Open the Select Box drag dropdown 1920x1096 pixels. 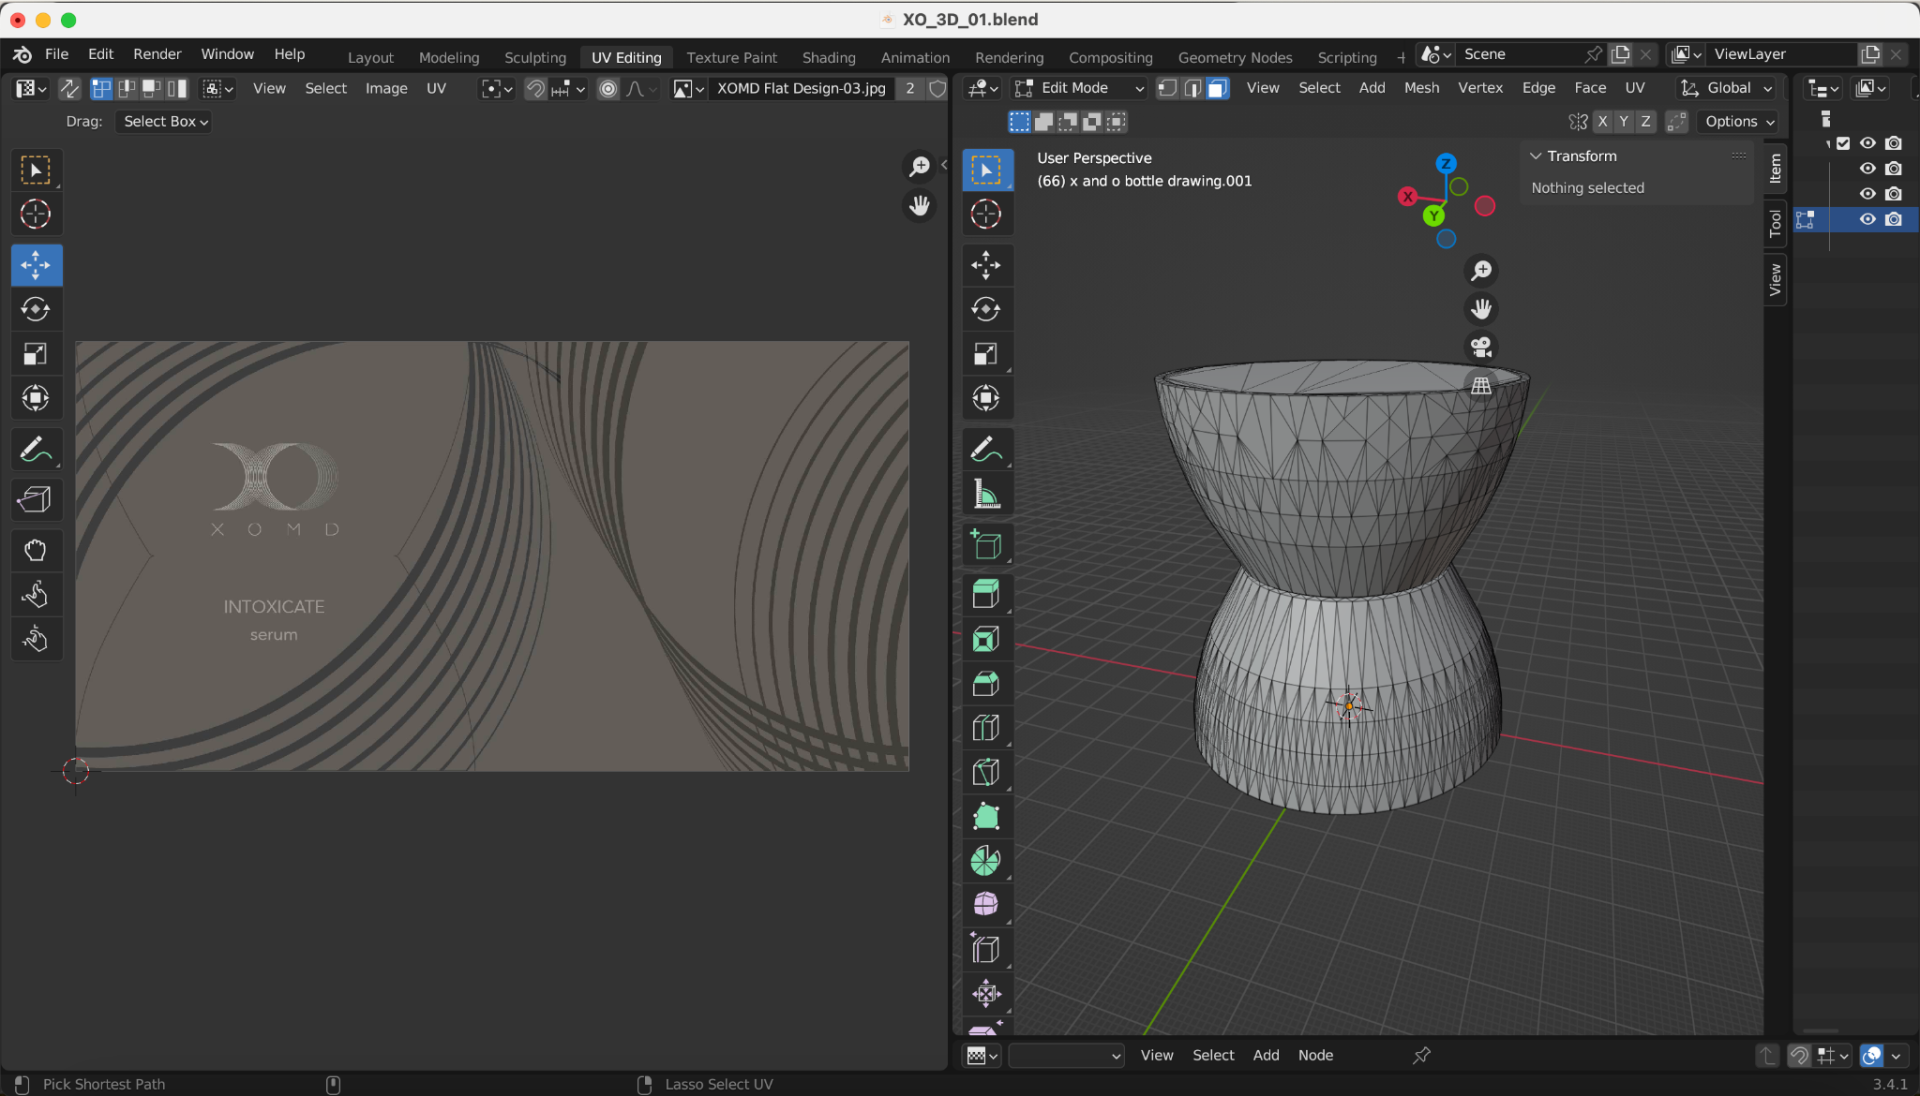coord(165,121)
